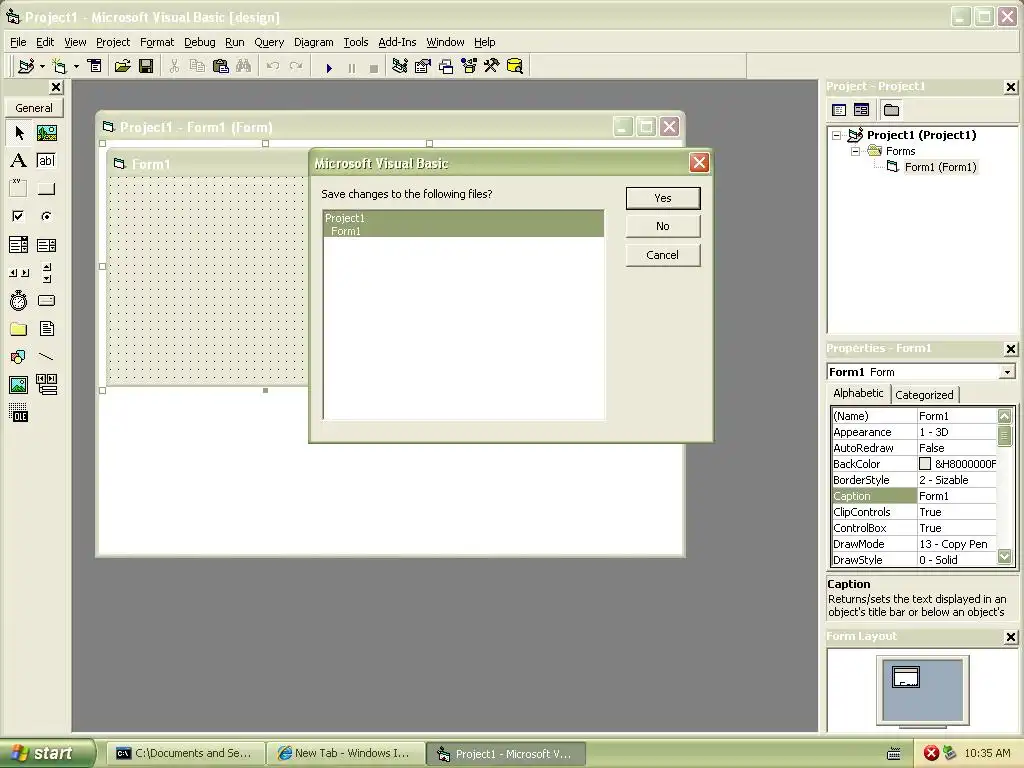Switch to C:\Documents command prompt taskbar item
The width and height of the screenshot is (1024, 768).
click(x=185, y=754)
